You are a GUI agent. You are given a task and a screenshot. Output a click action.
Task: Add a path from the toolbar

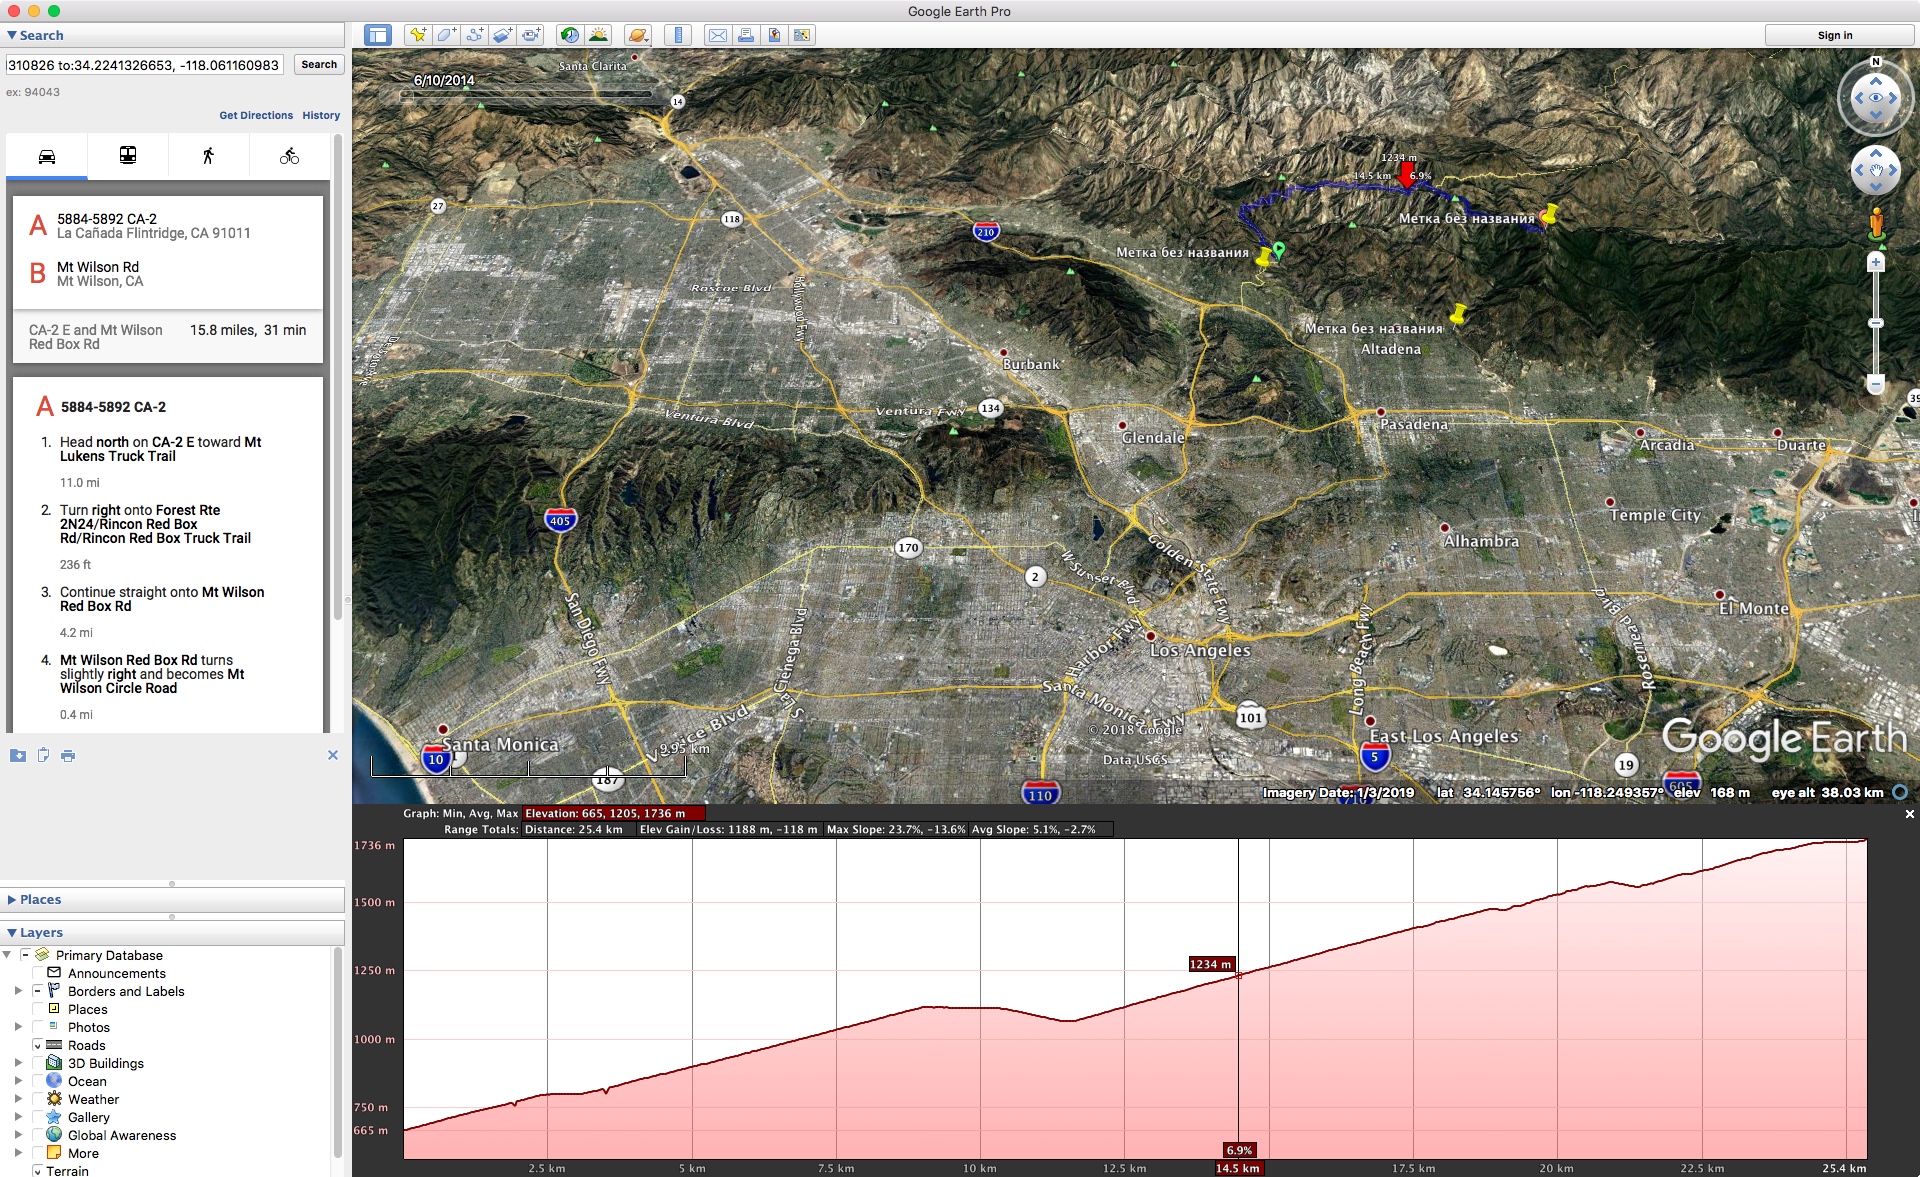(x=474, y=35)
